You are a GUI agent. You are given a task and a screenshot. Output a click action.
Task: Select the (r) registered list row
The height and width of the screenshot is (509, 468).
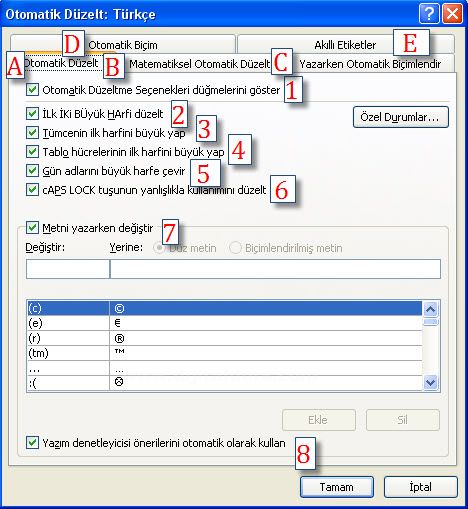pos(225,338)
